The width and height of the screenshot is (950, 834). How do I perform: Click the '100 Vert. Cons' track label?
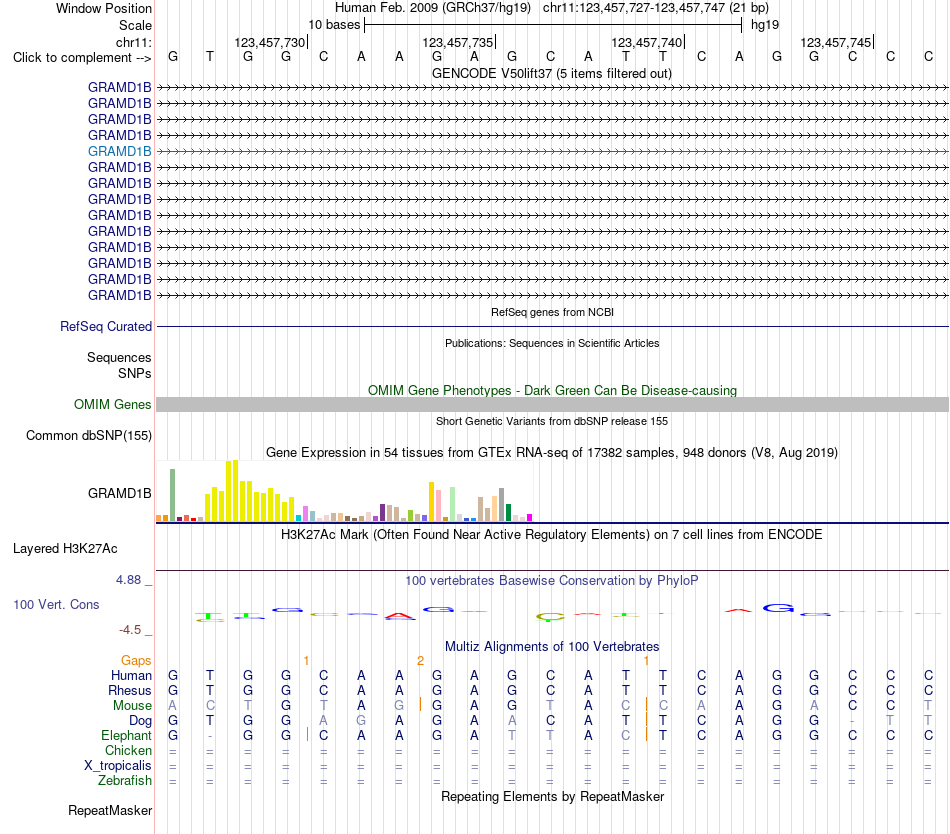coord(56,604)
